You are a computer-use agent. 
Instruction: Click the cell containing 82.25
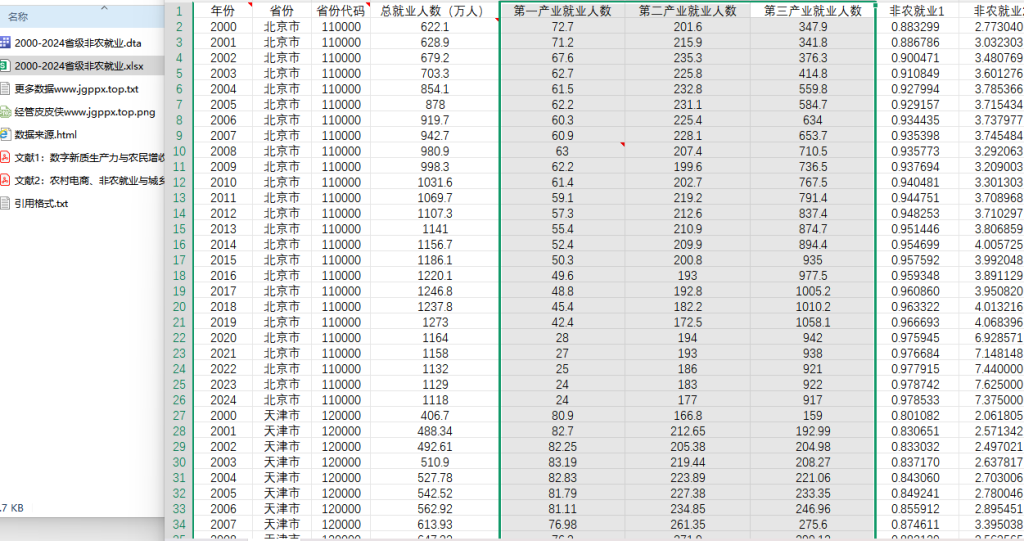pyautogui.click(x=562, y=446)
